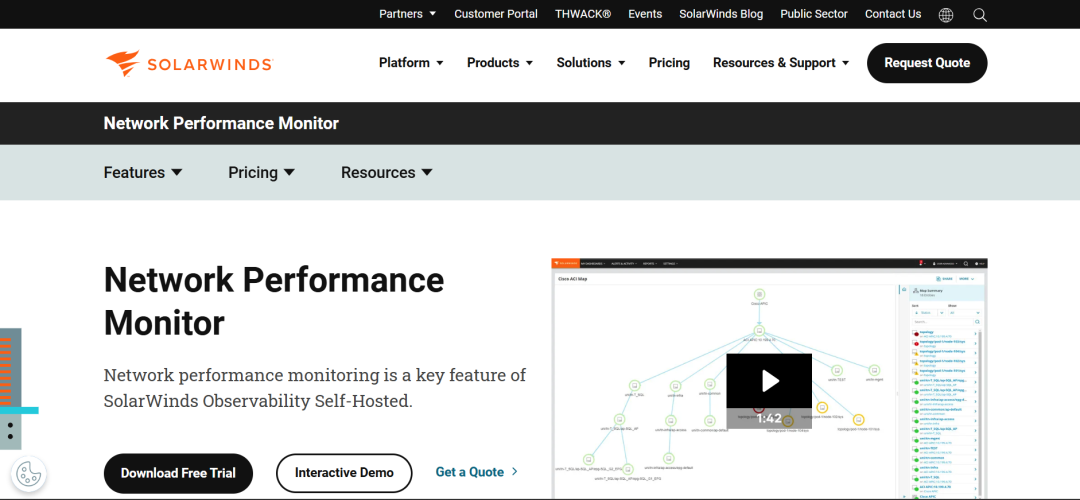Screen dimensions: 1080x500
Task: Open the Products menu
Action: pyautogui.click(x=500, y=63)
